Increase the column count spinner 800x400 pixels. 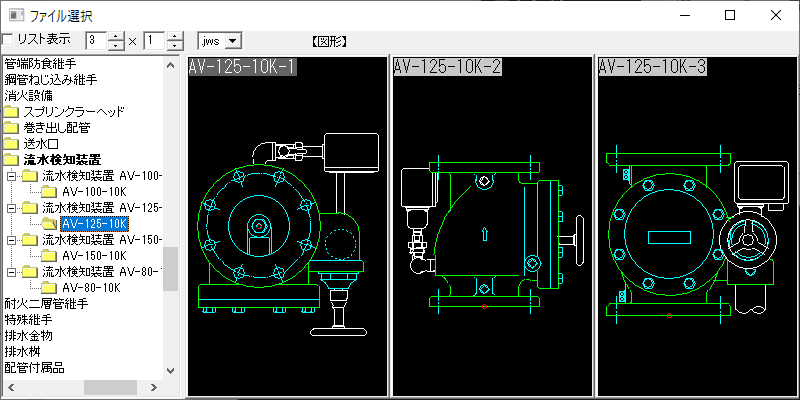pyautogui.click(x=175, y=36)
